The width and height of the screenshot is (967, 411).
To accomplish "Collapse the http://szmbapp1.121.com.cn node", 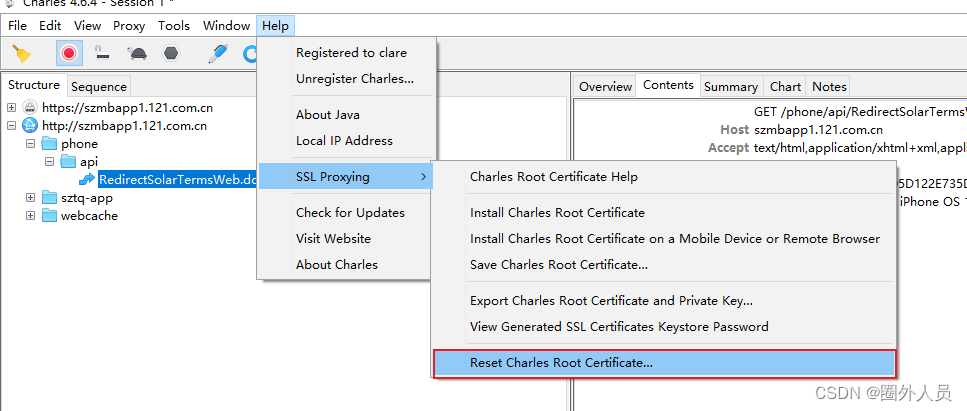I will click(11, 125).
